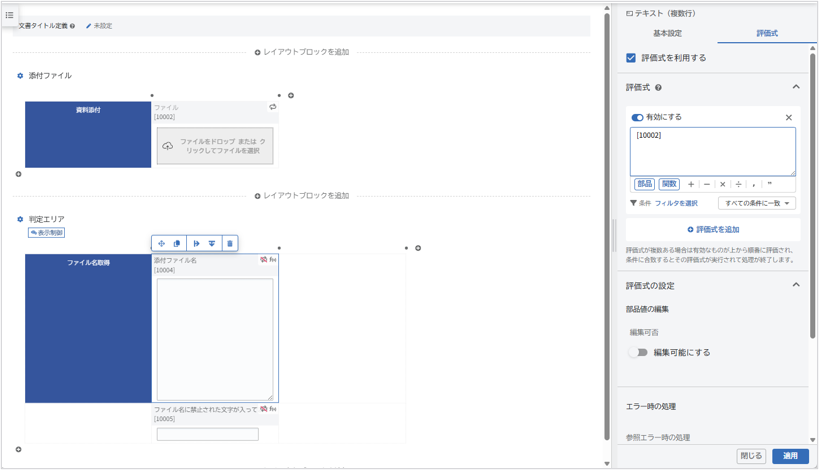Collapse the 評価式 section

click(795, 87)
